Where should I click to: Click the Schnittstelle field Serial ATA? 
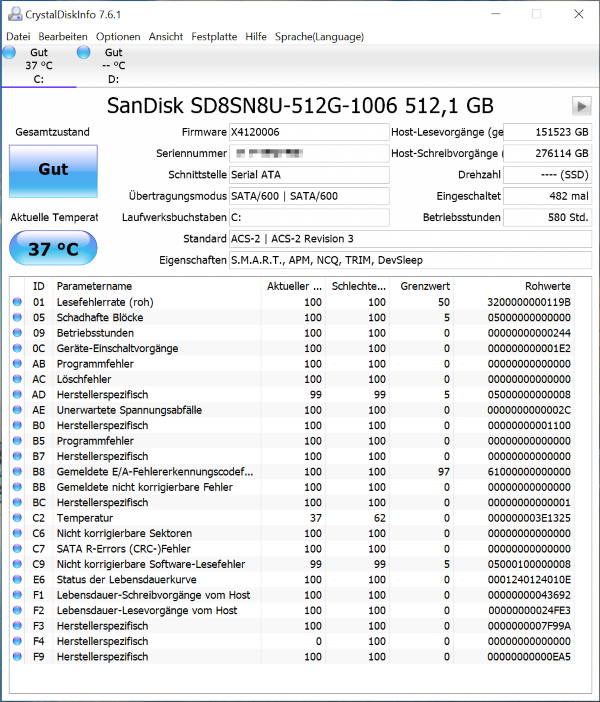tap(309, 175)
